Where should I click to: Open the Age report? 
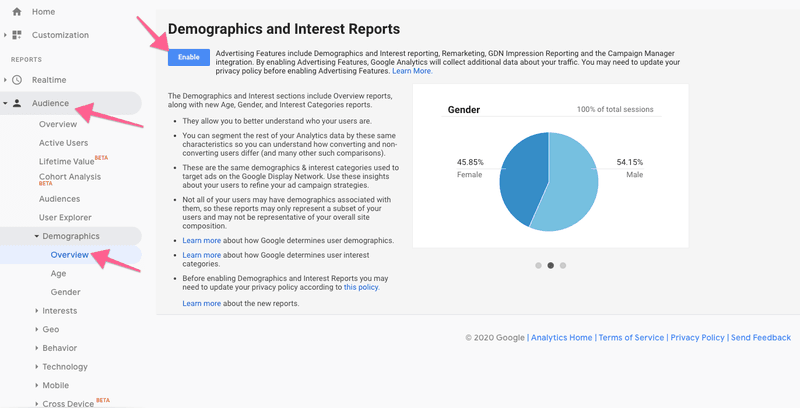coord(58,274)
